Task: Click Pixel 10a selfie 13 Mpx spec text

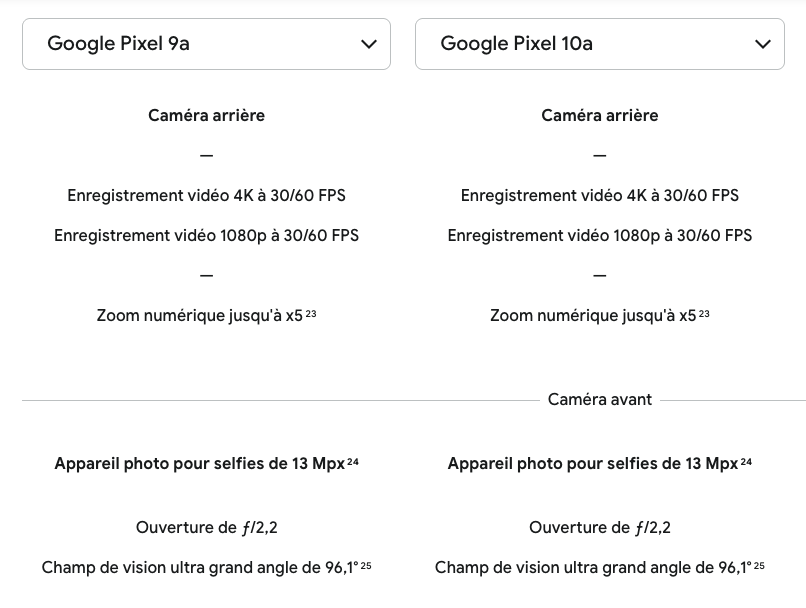Action: (592, 462)
